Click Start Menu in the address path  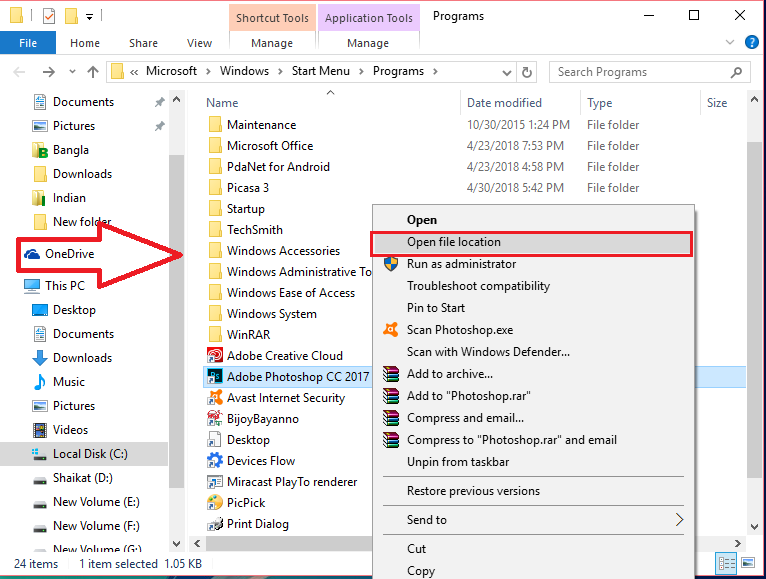click(x=320, y=71)
